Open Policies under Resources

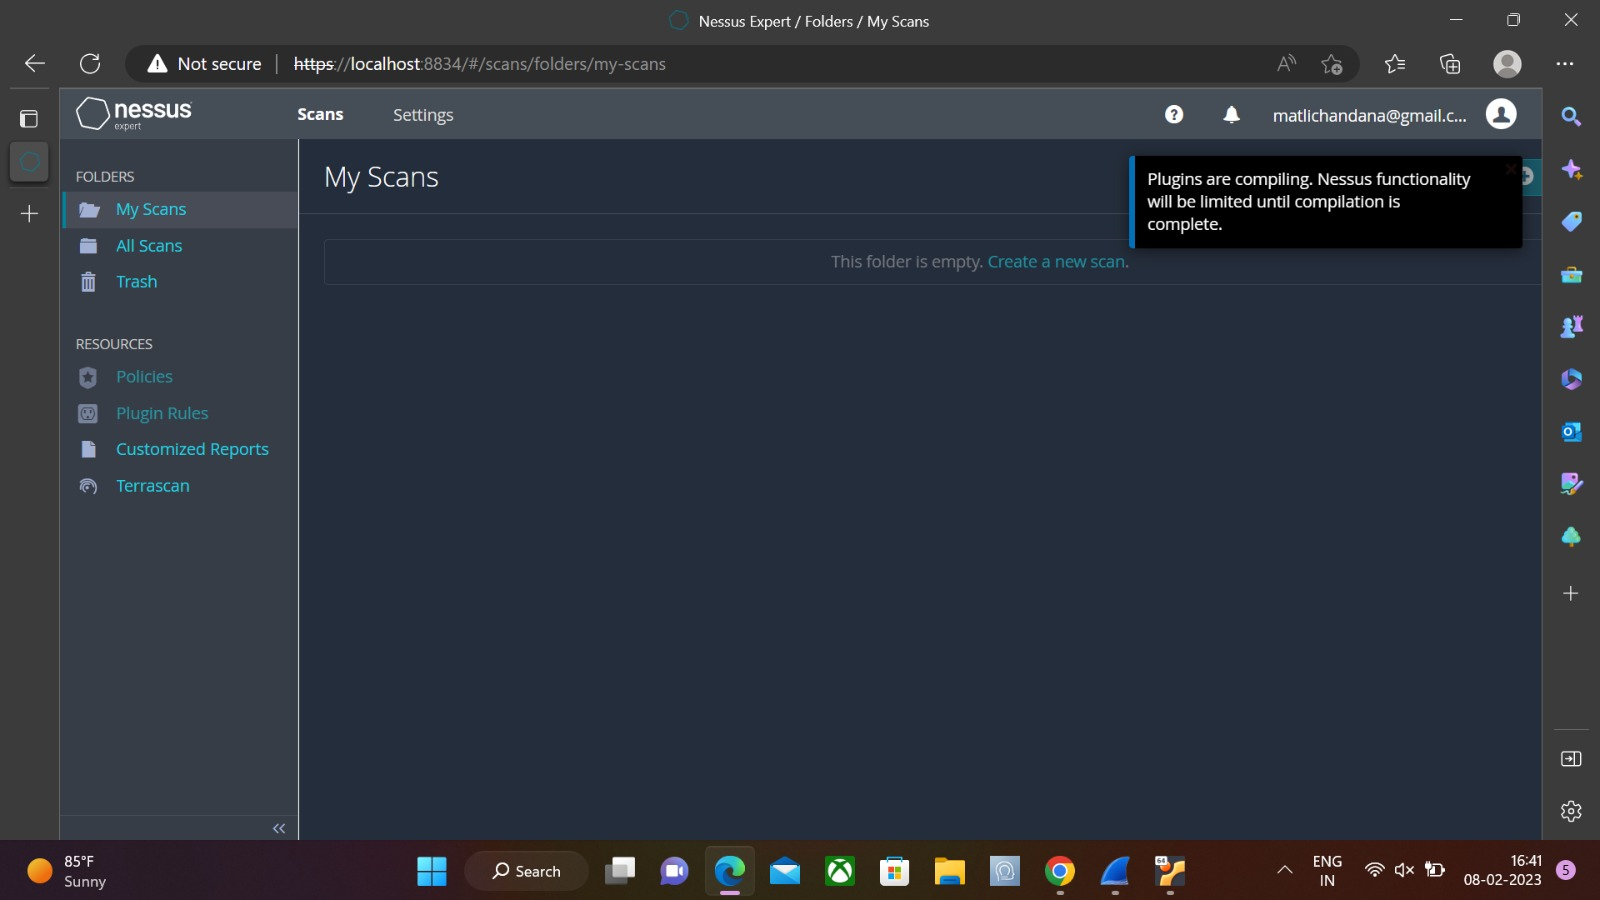tap(144, 377)
